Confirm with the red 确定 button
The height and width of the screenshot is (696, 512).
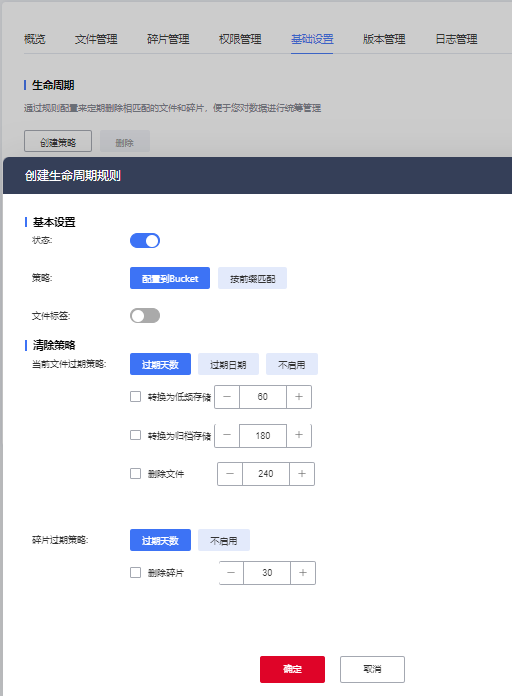pyautogui.click(x=292, y=669)
